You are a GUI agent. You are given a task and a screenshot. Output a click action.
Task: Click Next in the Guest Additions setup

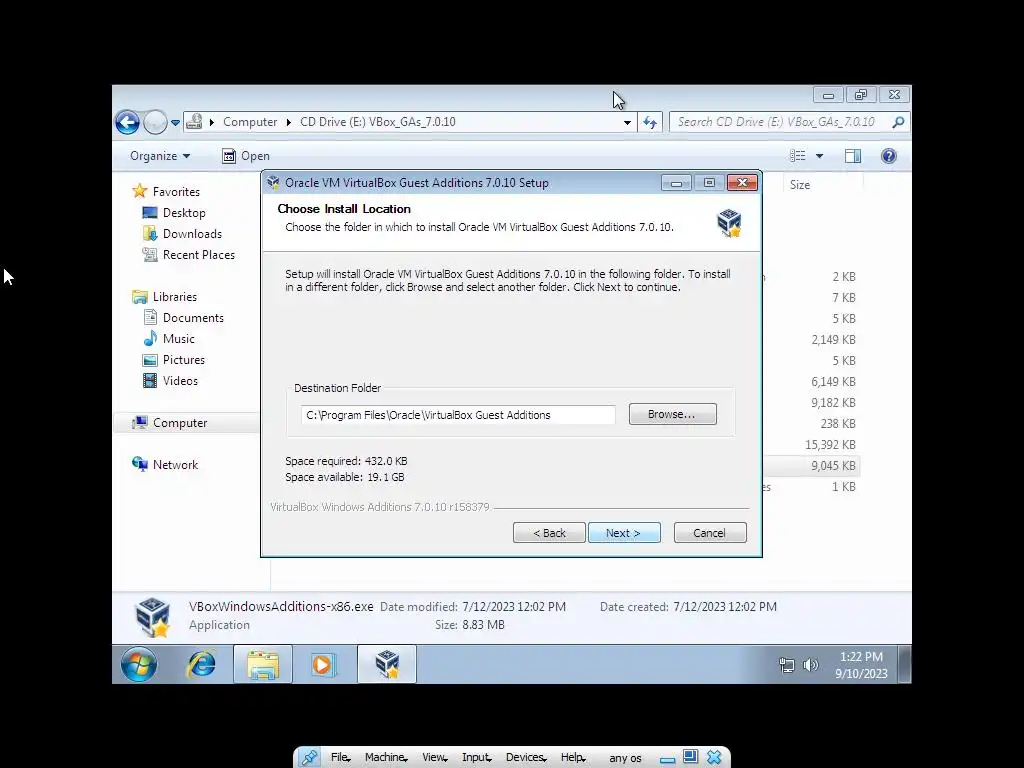coord(624,533)
